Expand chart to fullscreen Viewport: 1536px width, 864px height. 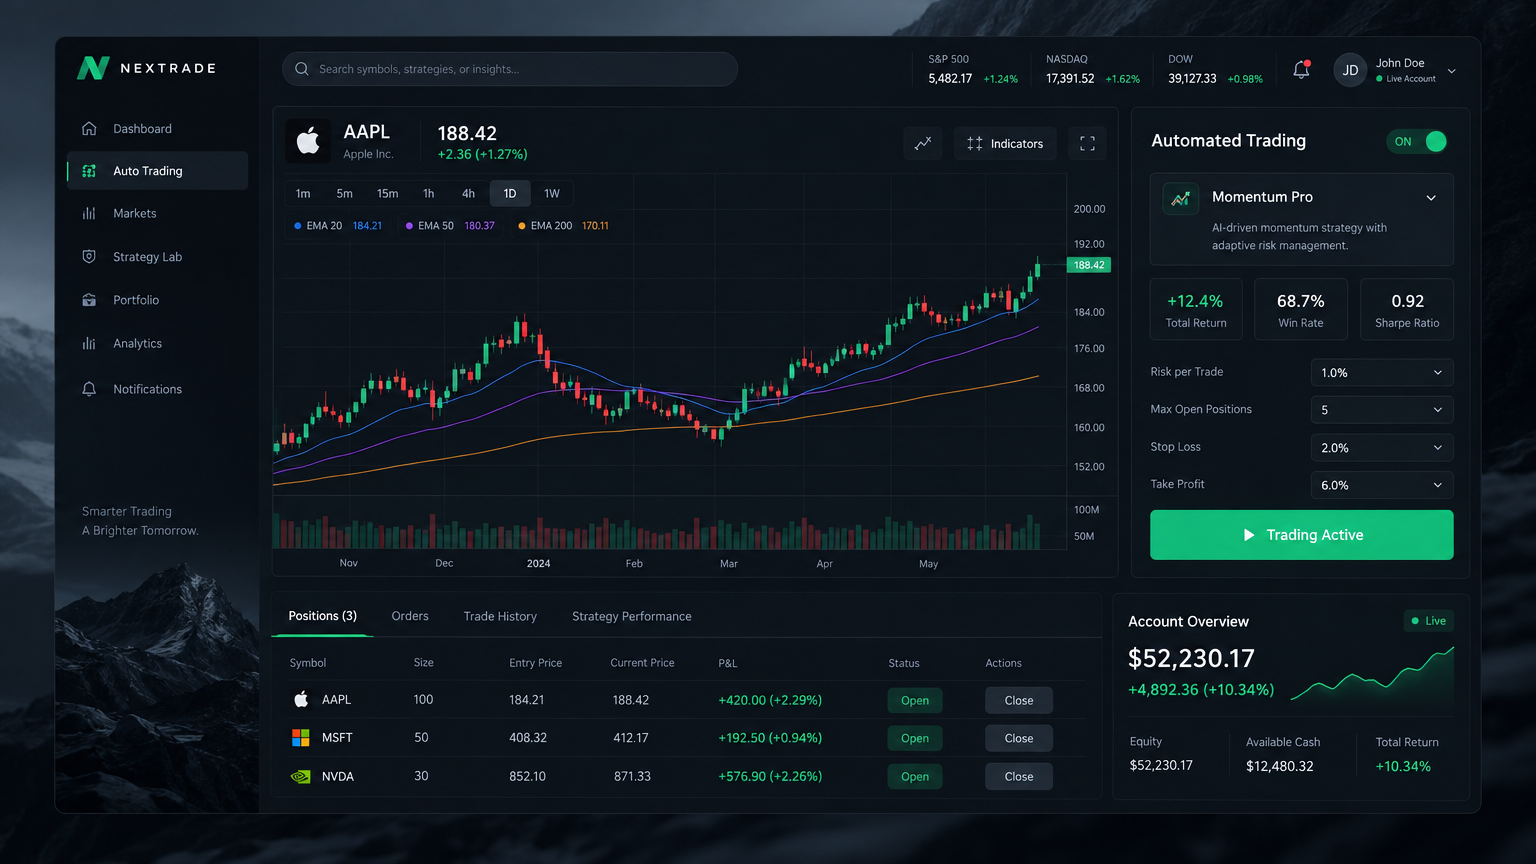click(x=1087, y=143)
